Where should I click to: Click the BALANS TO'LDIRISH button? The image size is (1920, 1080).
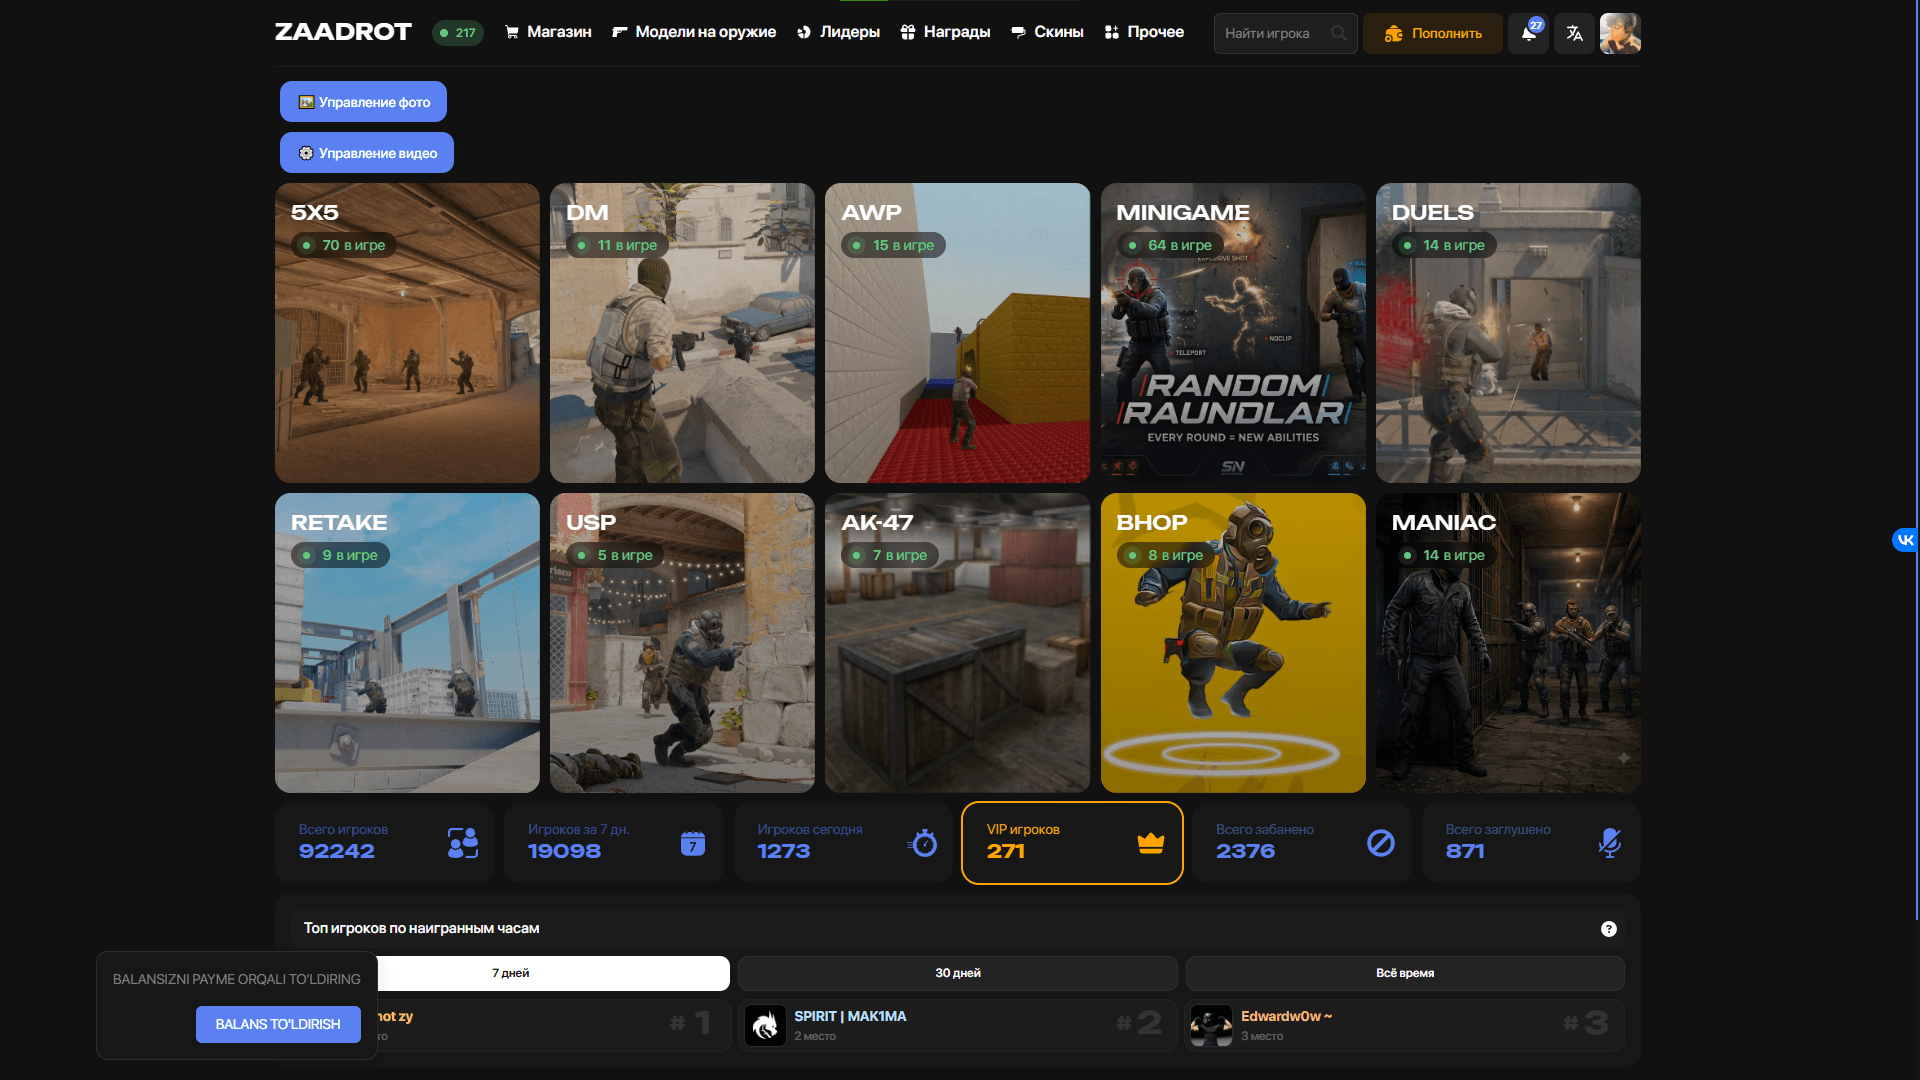pyautogui.click(x=278, y=1024)
